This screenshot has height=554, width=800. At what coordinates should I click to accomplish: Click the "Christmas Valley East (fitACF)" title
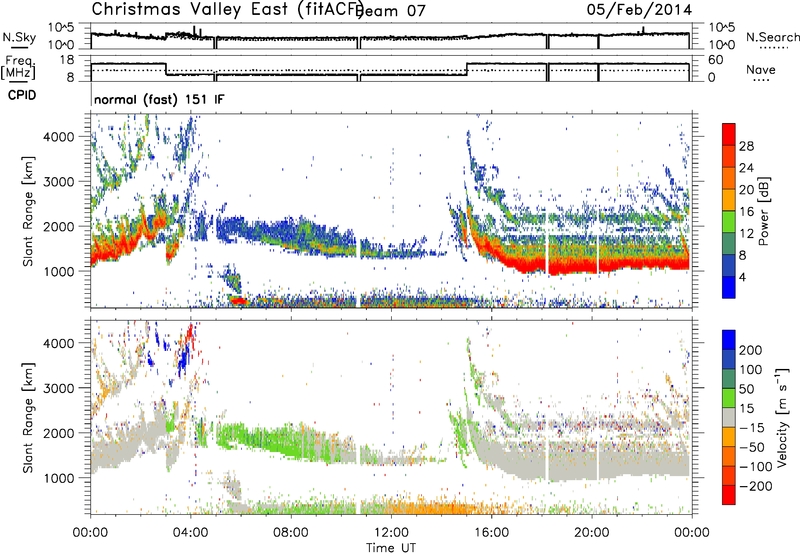click(228, 10)
